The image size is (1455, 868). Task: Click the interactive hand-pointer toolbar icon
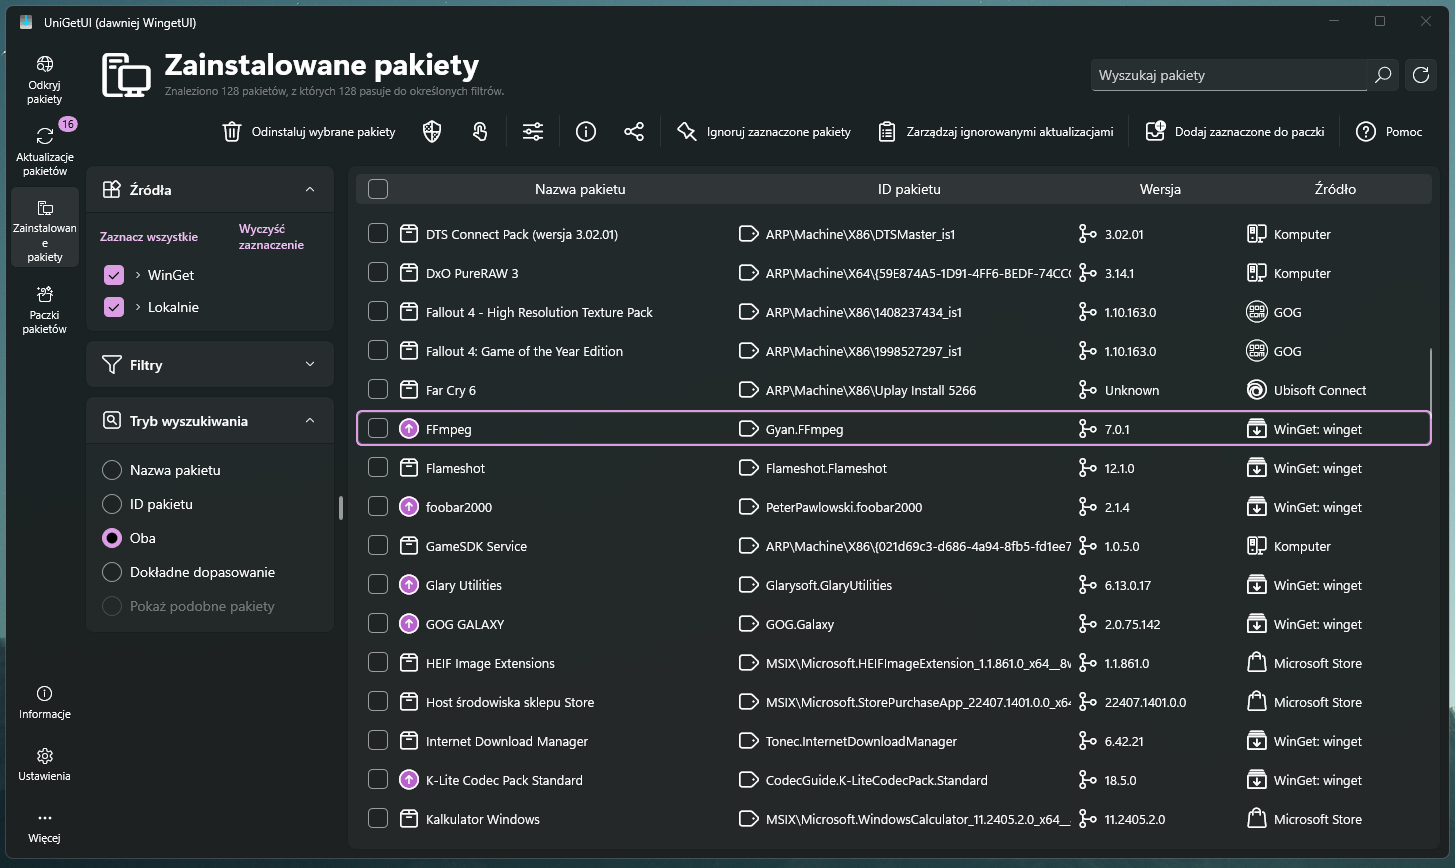tap(481, 132)
